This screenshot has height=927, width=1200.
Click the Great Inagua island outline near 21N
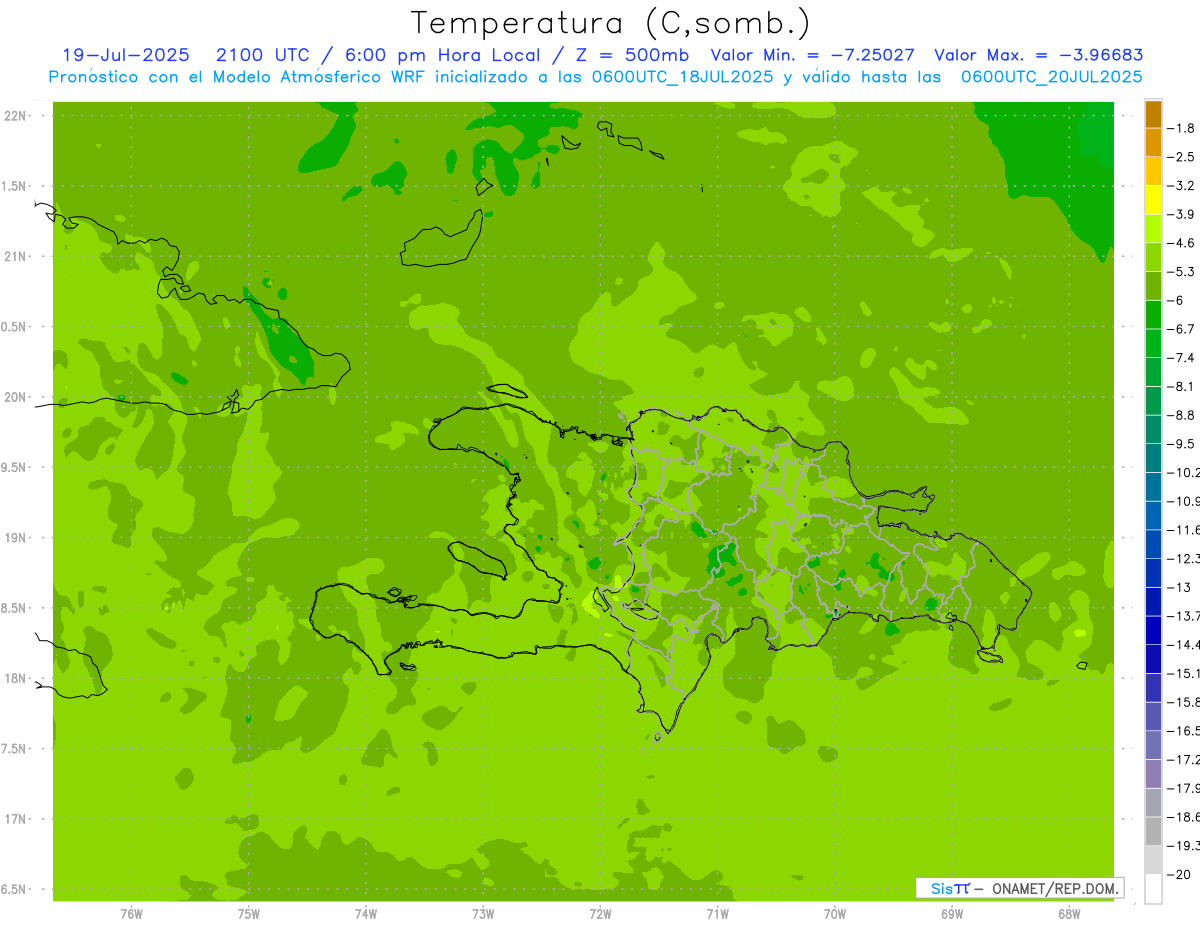(440, 239)
